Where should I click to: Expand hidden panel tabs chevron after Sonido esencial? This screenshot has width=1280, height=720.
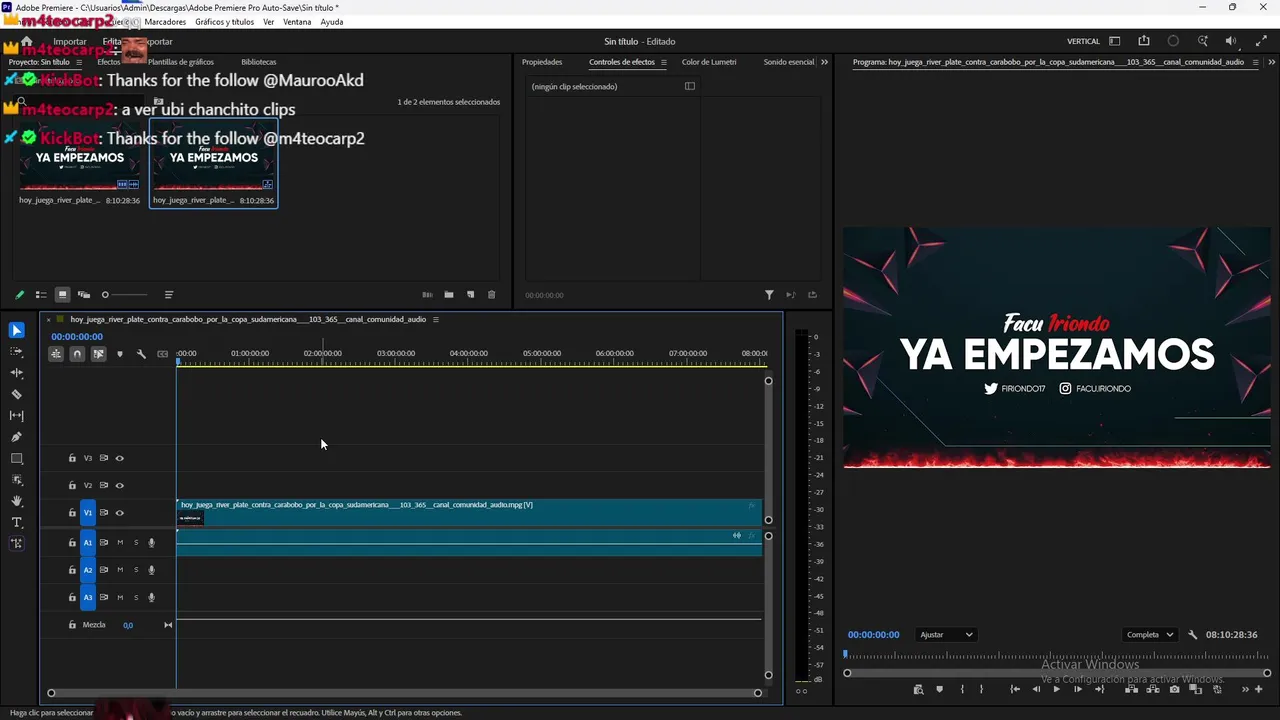pos(824,62)
